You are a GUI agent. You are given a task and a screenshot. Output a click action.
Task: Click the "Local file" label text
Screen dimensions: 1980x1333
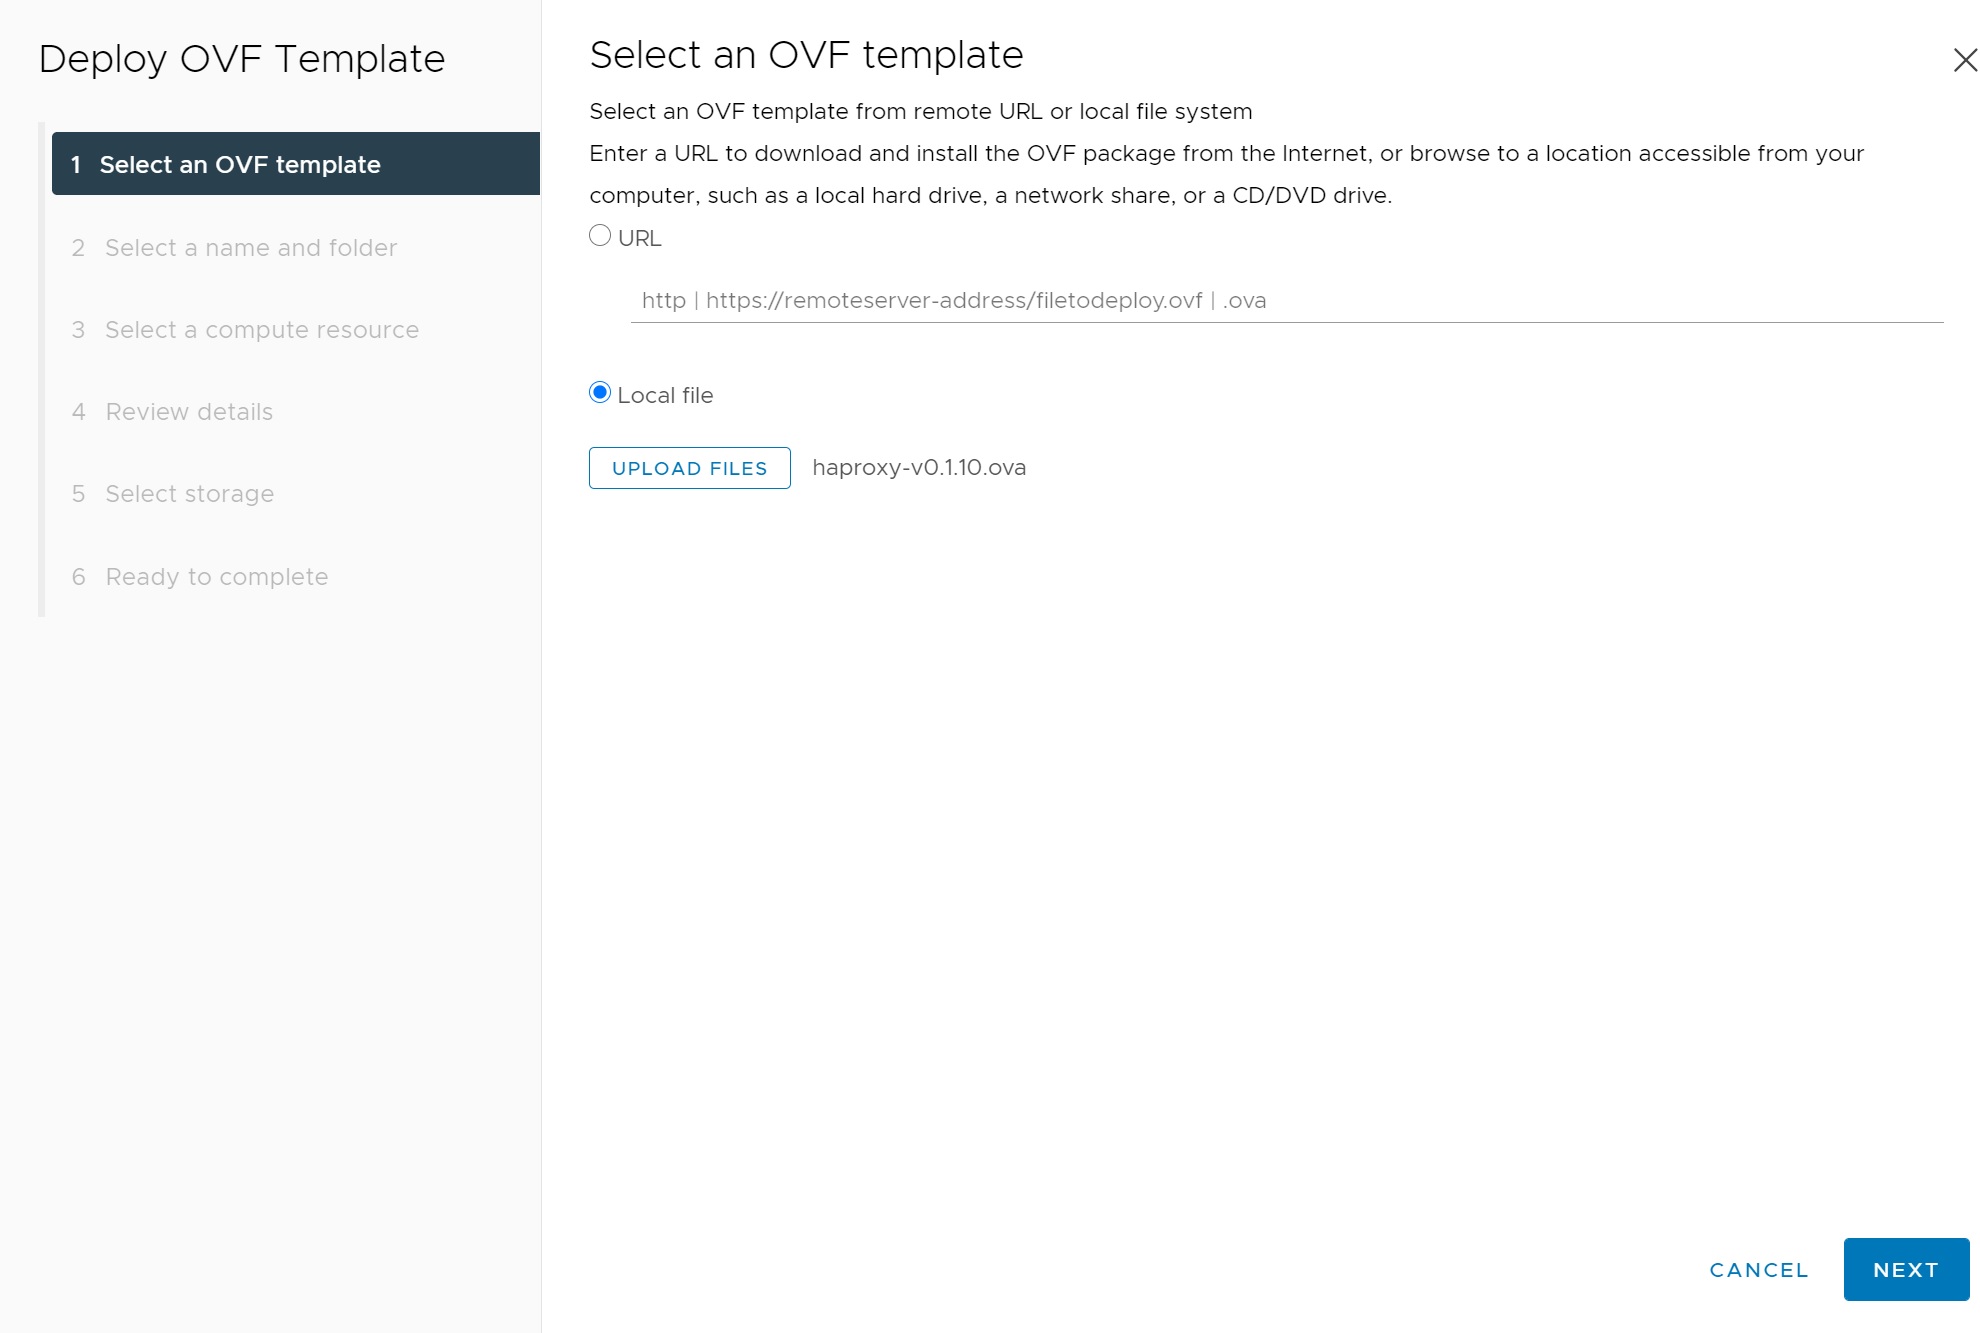tap(665, 396)
